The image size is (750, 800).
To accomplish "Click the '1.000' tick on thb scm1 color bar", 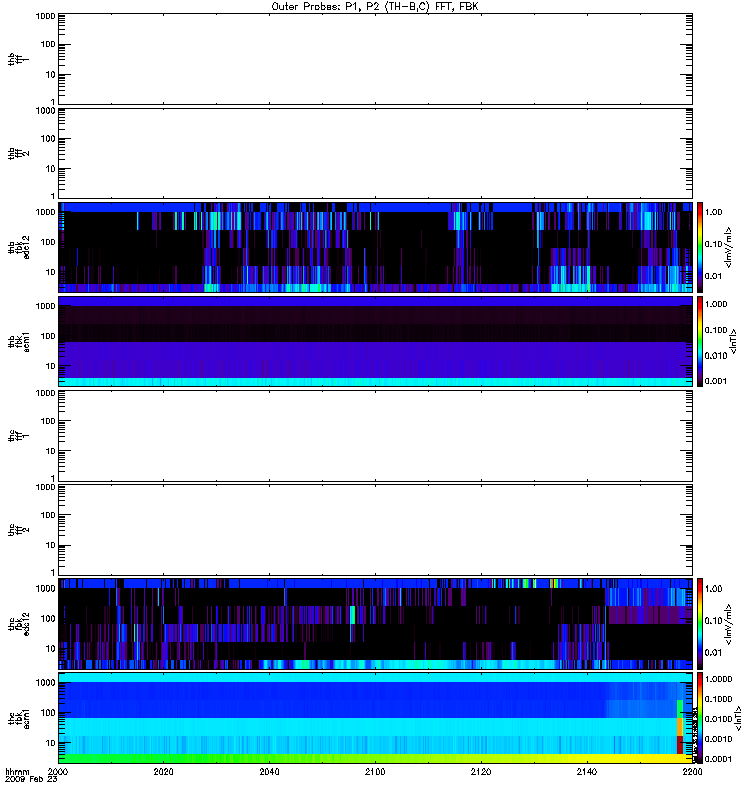I will click(x=716, y=304).
